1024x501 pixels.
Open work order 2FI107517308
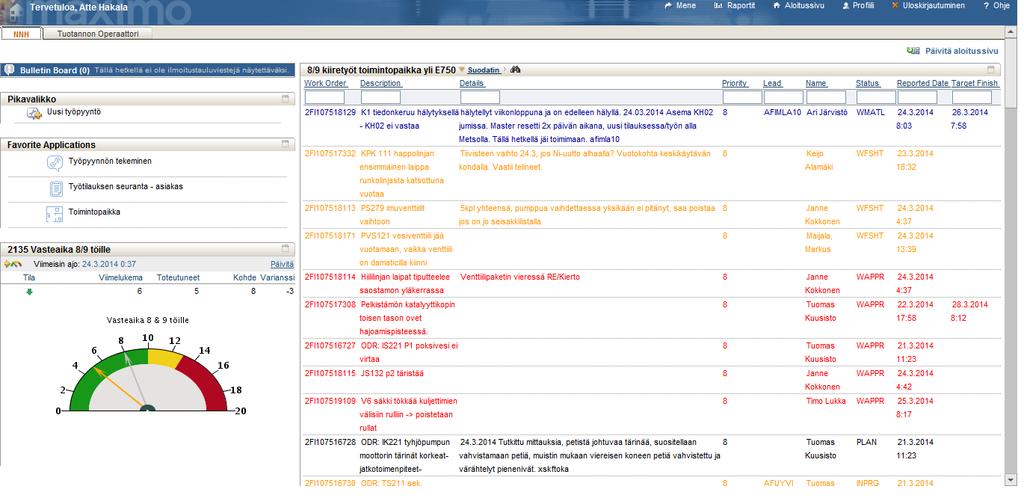coord(330,304)
